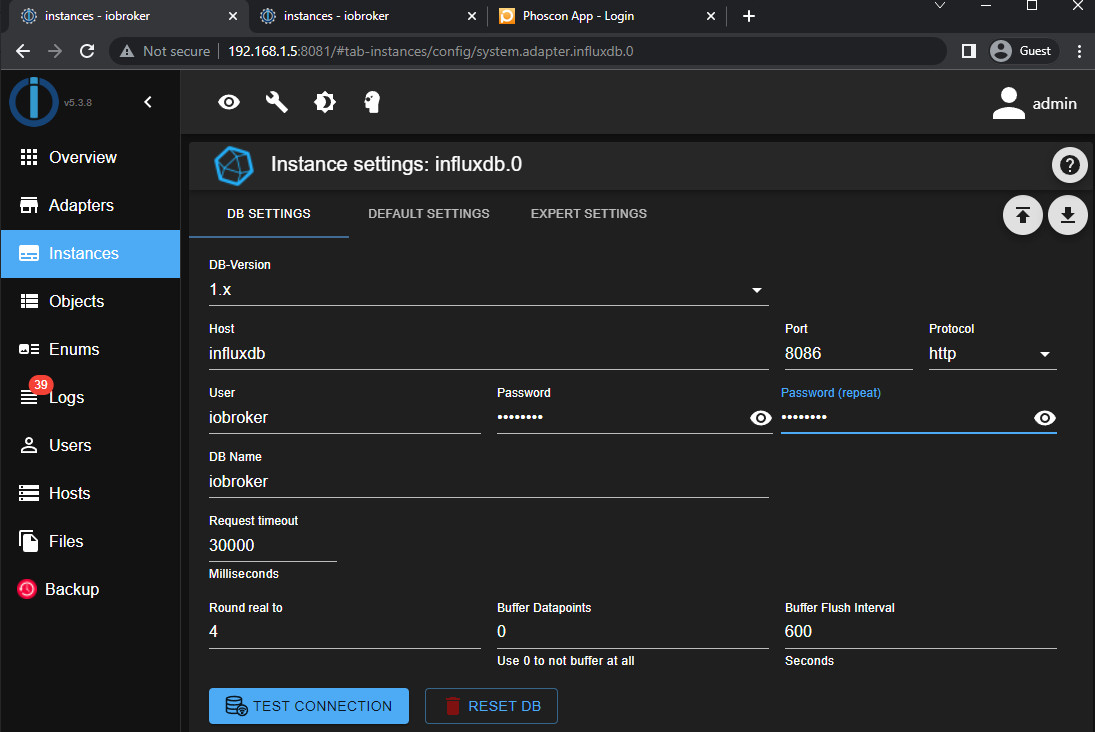This screenshot has height=732, width=1095.
Task: Open a new browser tab
Action: [749, 16]
